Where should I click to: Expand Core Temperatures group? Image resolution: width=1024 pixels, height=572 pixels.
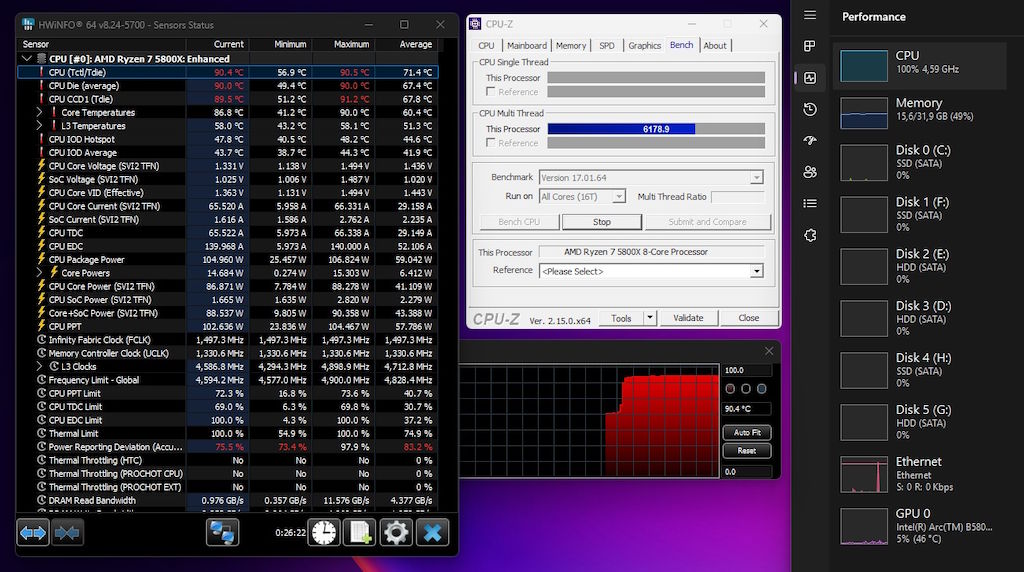pos(39,112)
